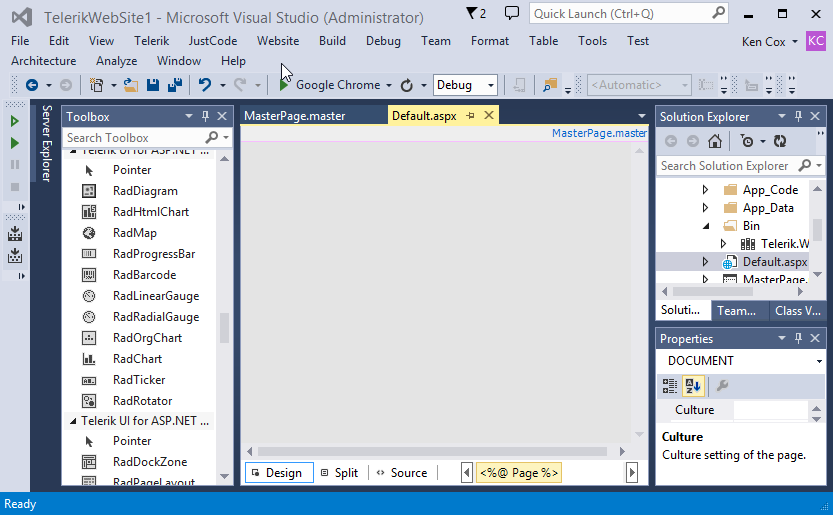Expand the App_Data folder node
The width and height of the screenshot is (833, 515).
[705, 208]
